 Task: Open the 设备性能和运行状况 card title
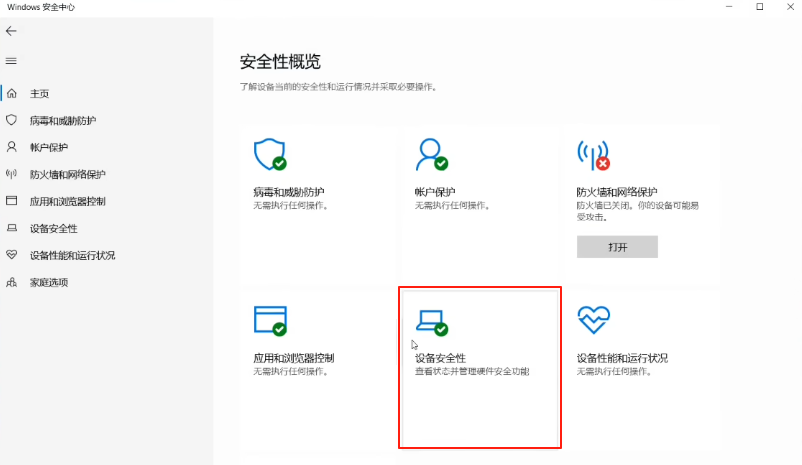coord(622,358)
